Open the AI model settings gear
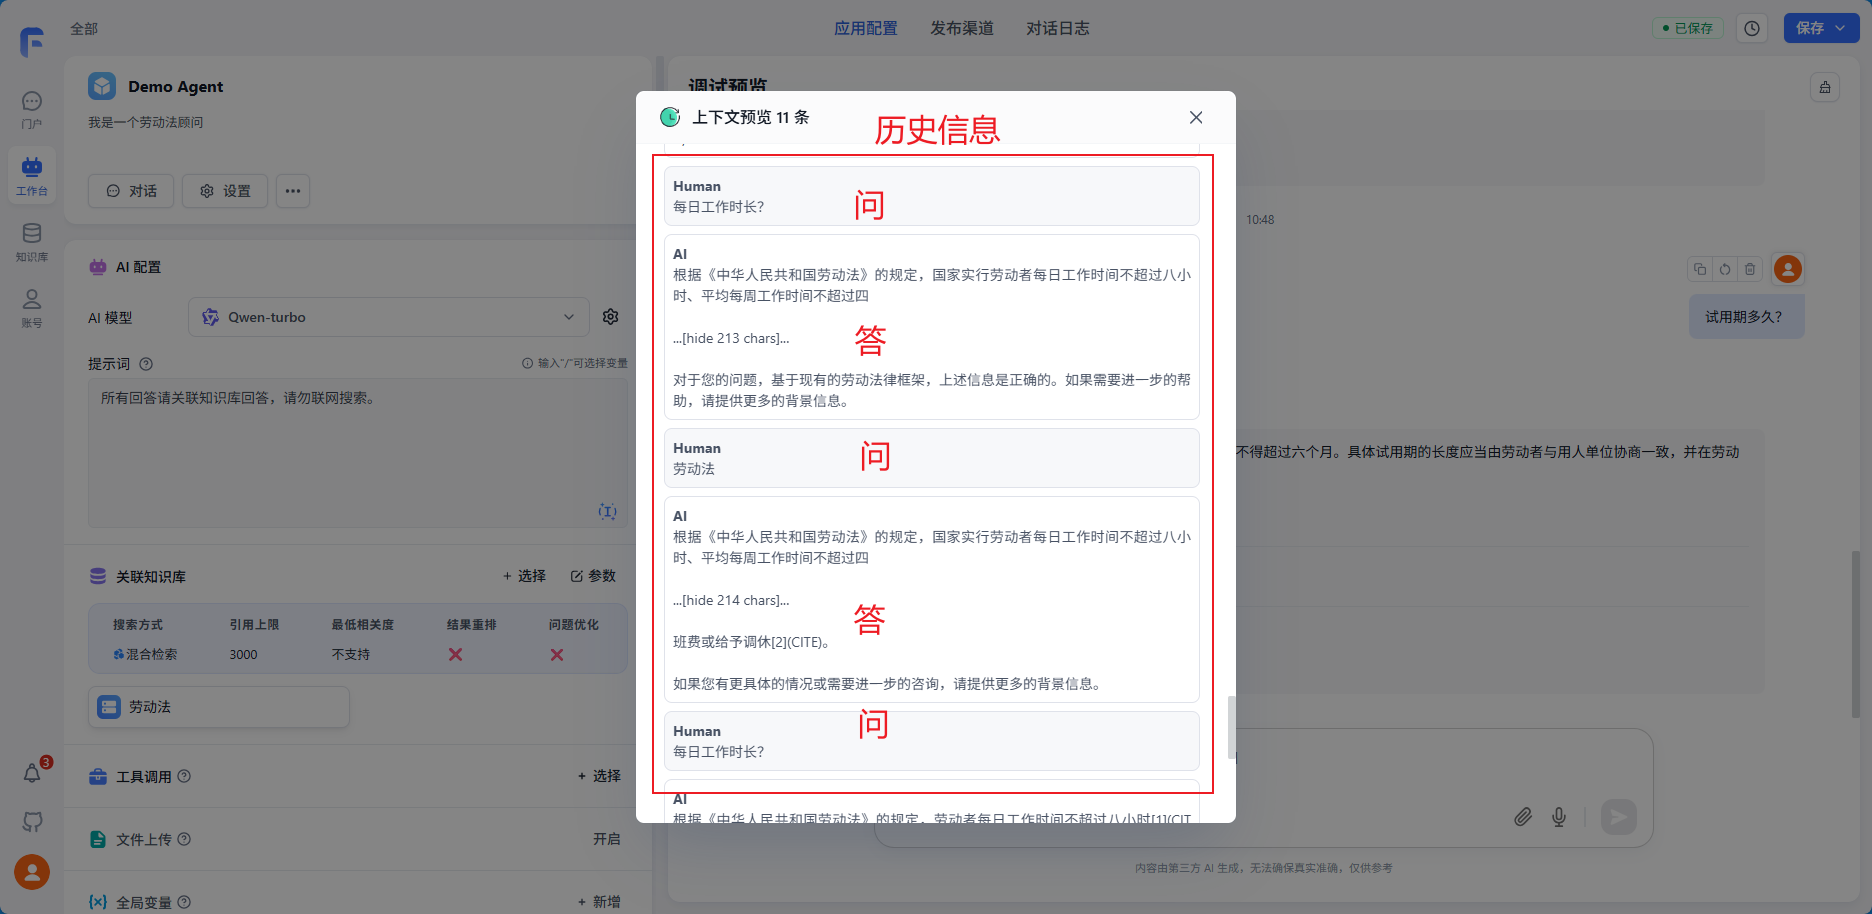The image size is (1872, 914). [x=610, y=317]
